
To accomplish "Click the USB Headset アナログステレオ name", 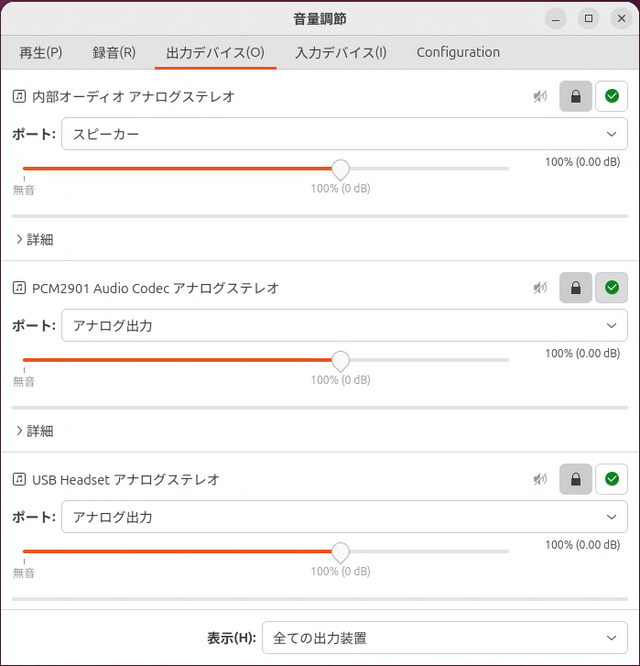I will 126,480.
